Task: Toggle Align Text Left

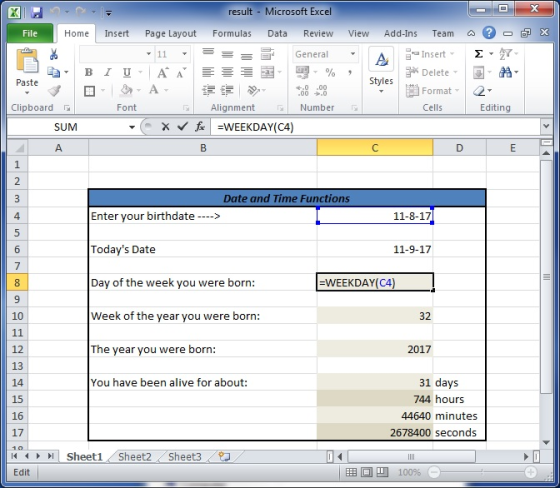Action: coord(208,72)
